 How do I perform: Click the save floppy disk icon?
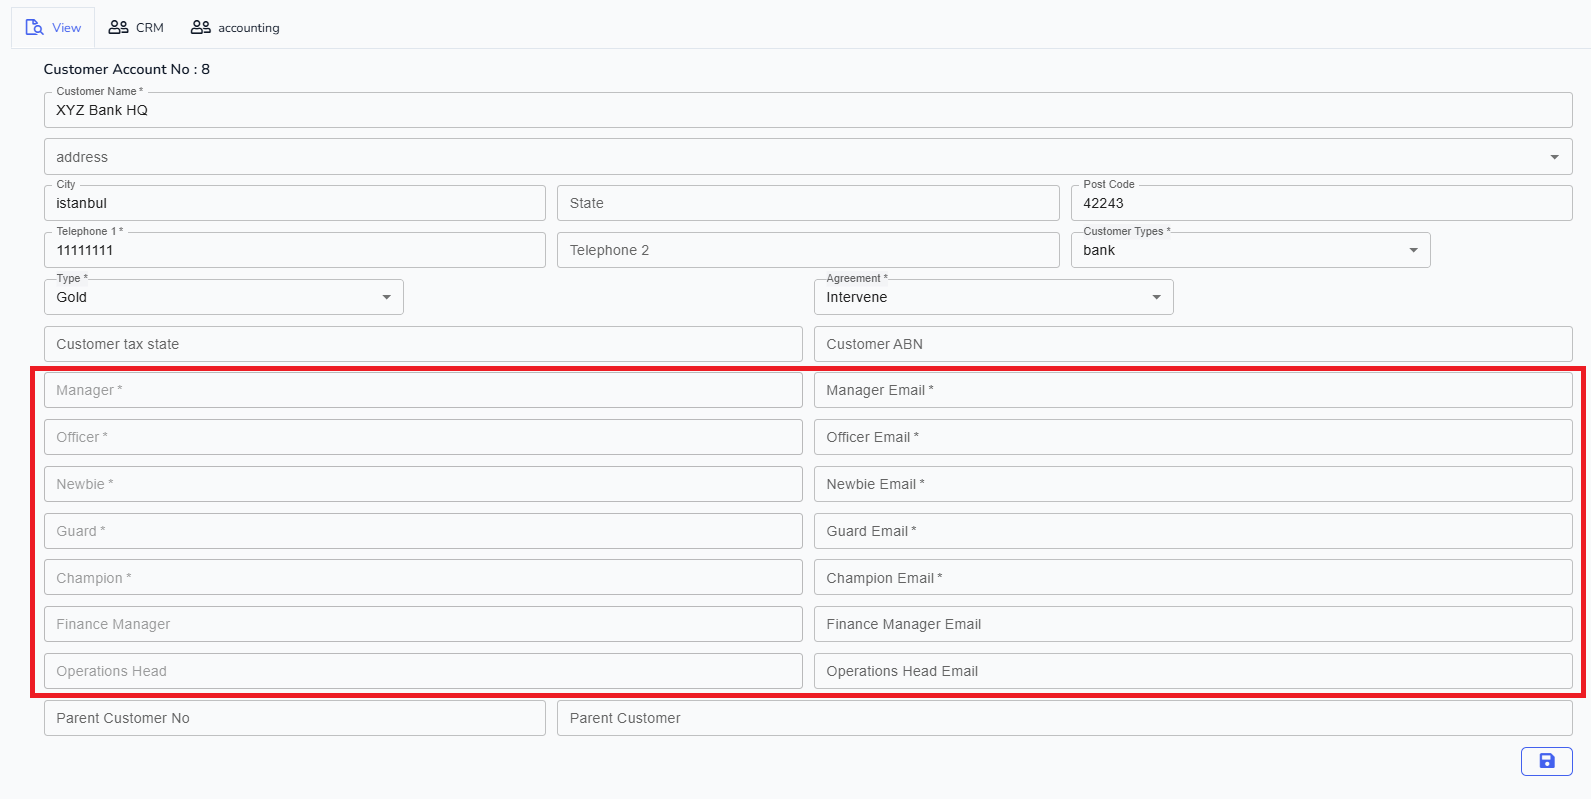(1546, 761)
